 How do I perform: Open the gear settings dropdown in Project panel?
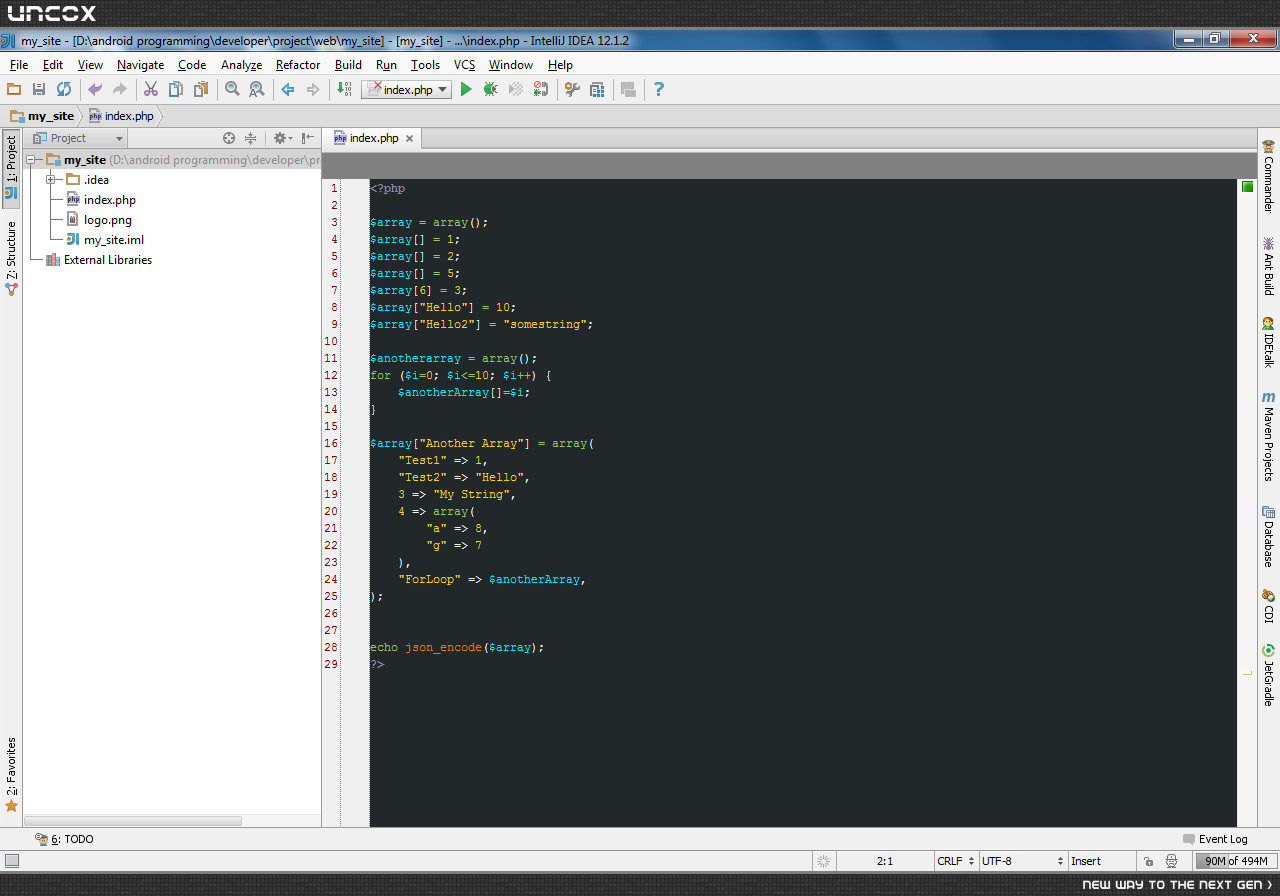tap(283, 138)
